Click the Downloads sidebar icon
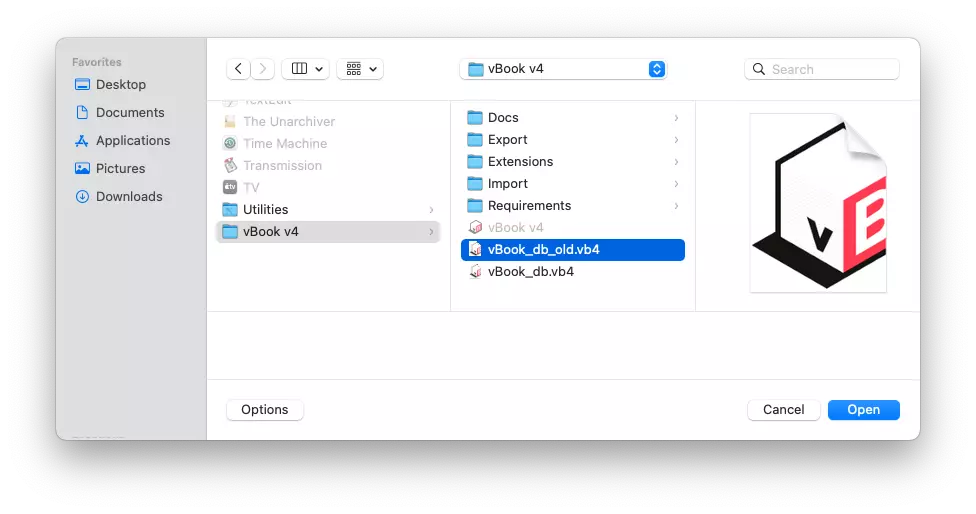This screenshot has width=976, height=514. (x=82, y=197)
